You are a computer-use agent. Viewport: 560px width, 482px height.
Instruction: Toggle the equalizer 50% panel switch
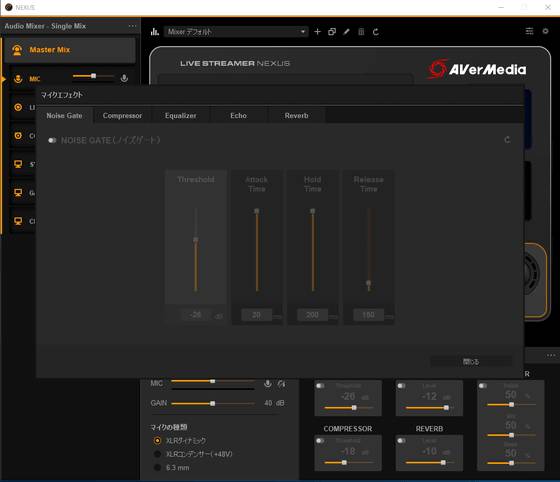coord(483,386)
